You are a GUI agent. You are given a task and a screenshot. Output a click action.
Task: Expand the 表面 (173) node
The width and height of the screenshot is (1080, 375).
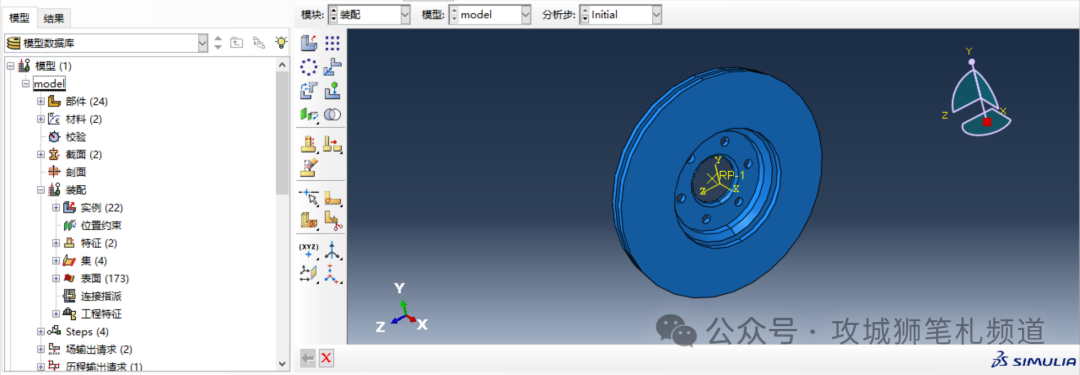click(56, 278)
